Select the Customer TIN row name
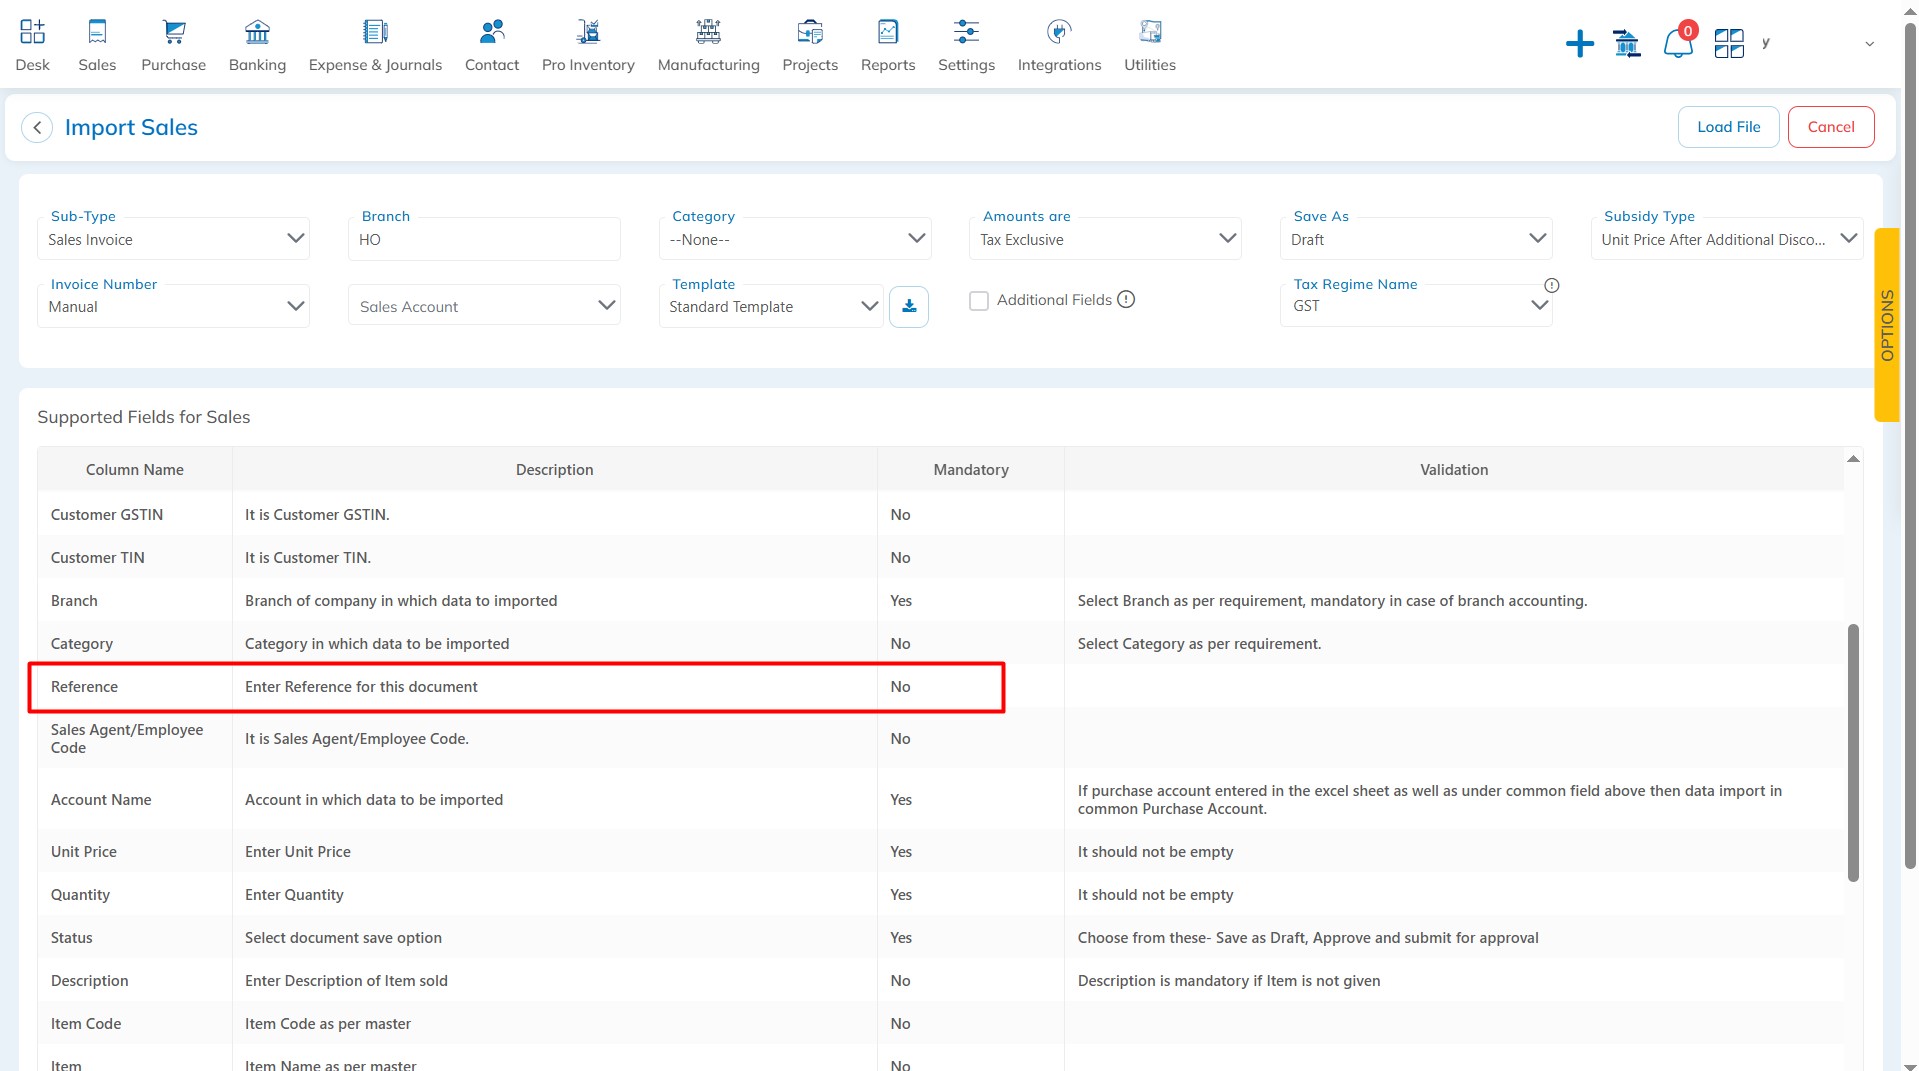Screen dimensions: 1919x1071 click(x=98, y=557)
